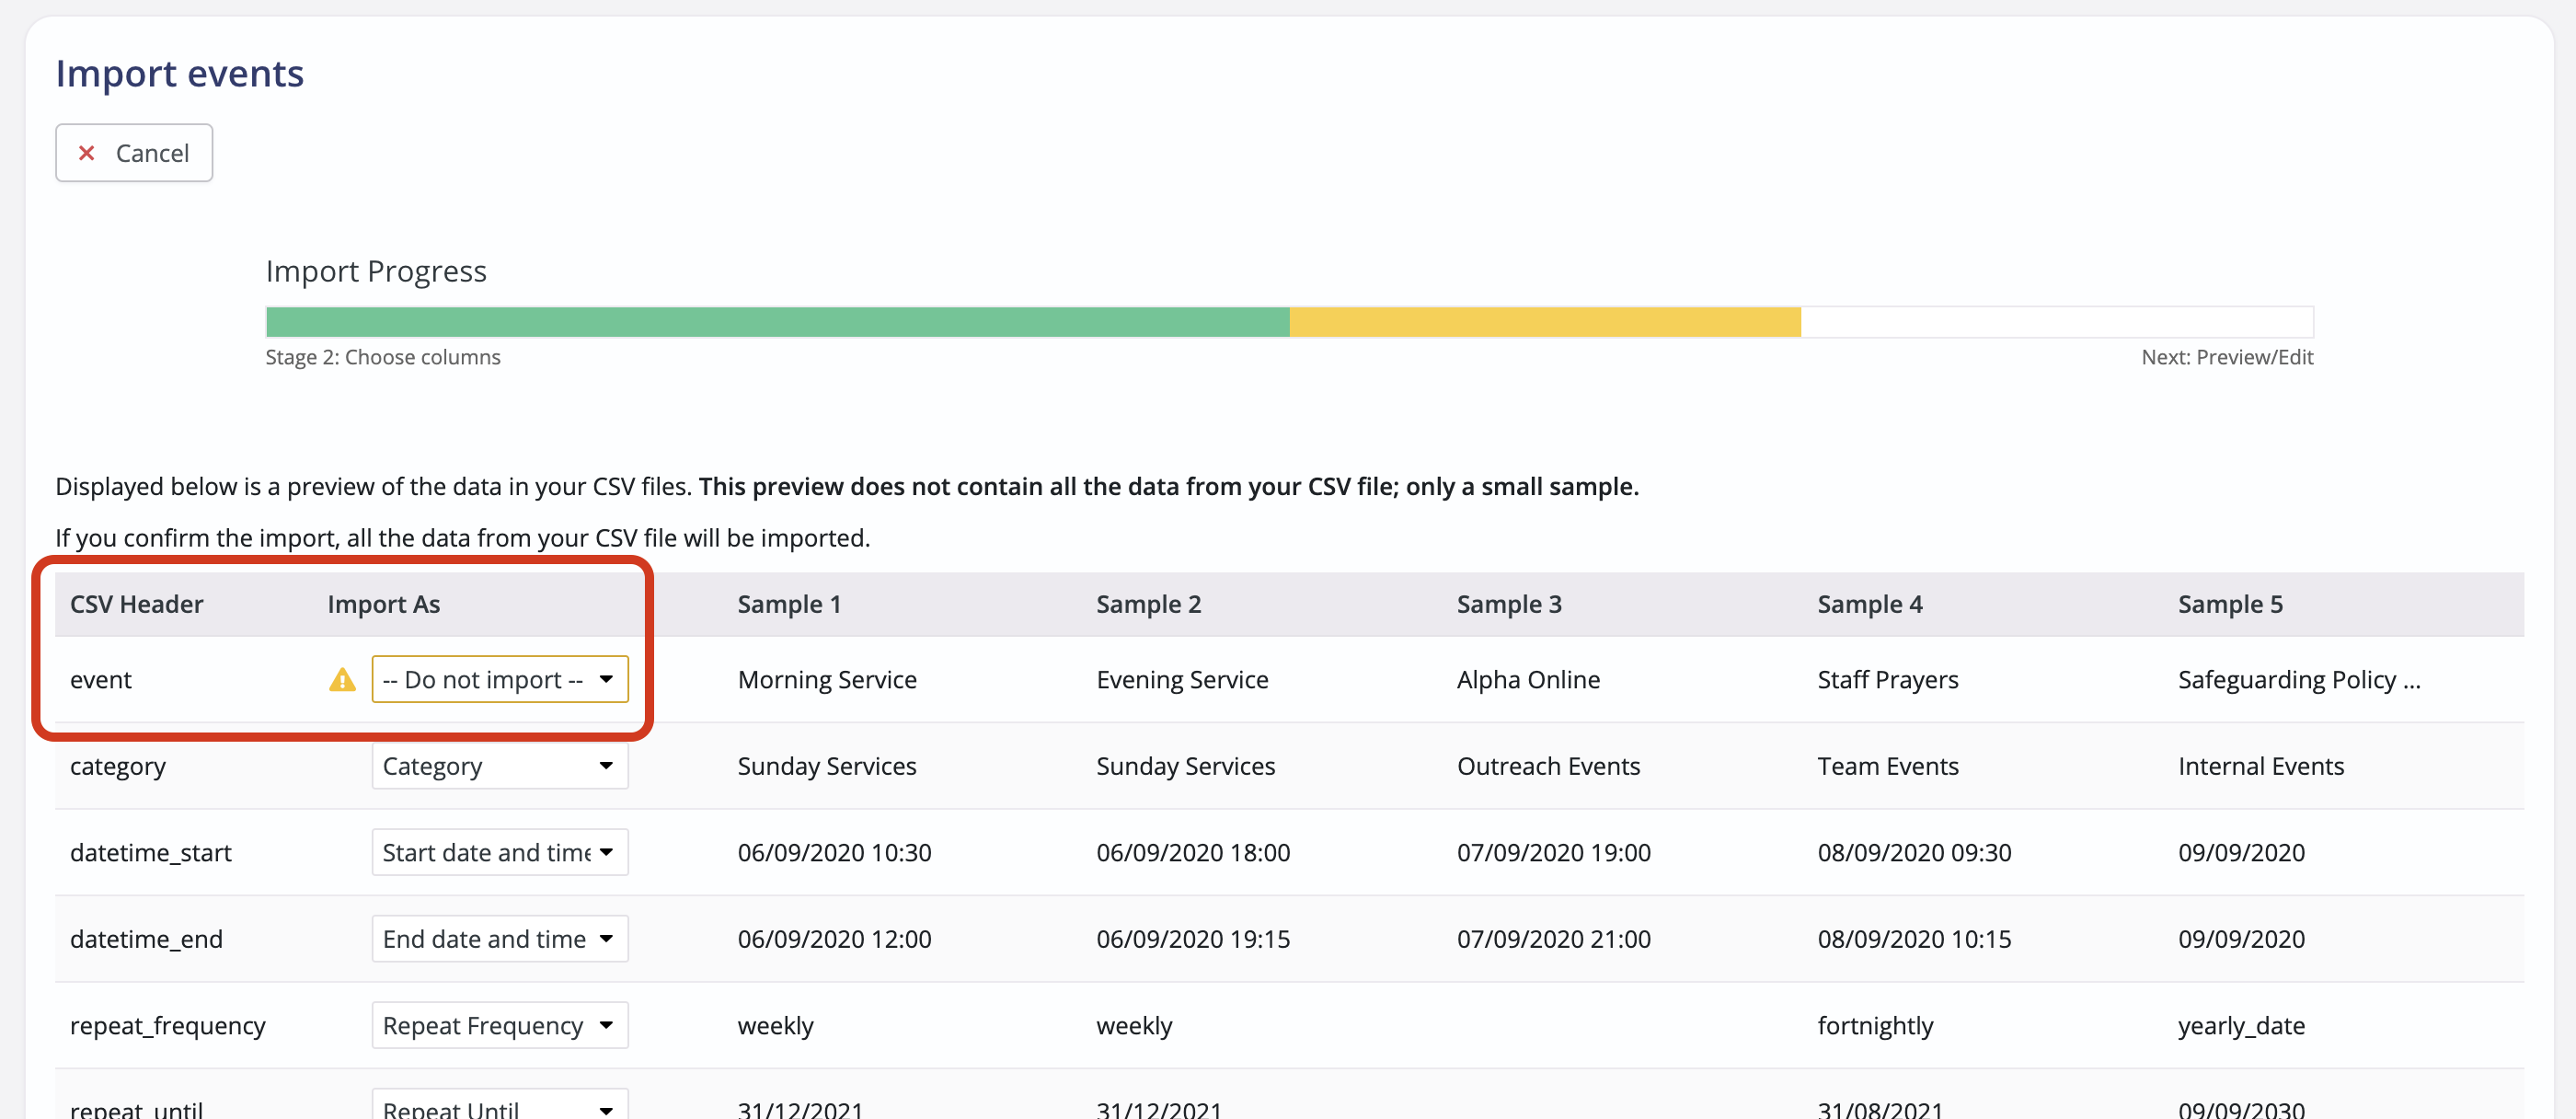Image resolution: width=2576 pixels, height=1119 pixels.
Task: Click the Next: Preview/Edit label
Action: tap(2226, 357)
